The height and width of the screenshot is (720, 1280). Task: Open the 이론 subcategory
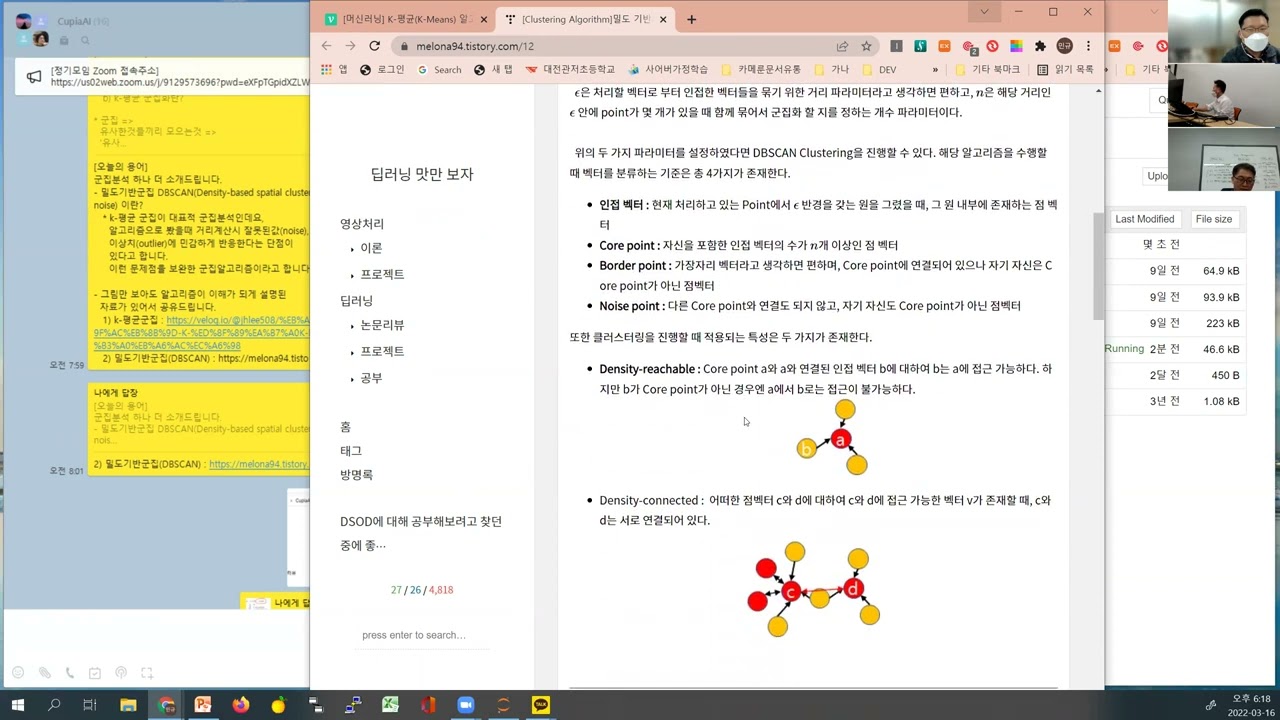pos(371,248)
